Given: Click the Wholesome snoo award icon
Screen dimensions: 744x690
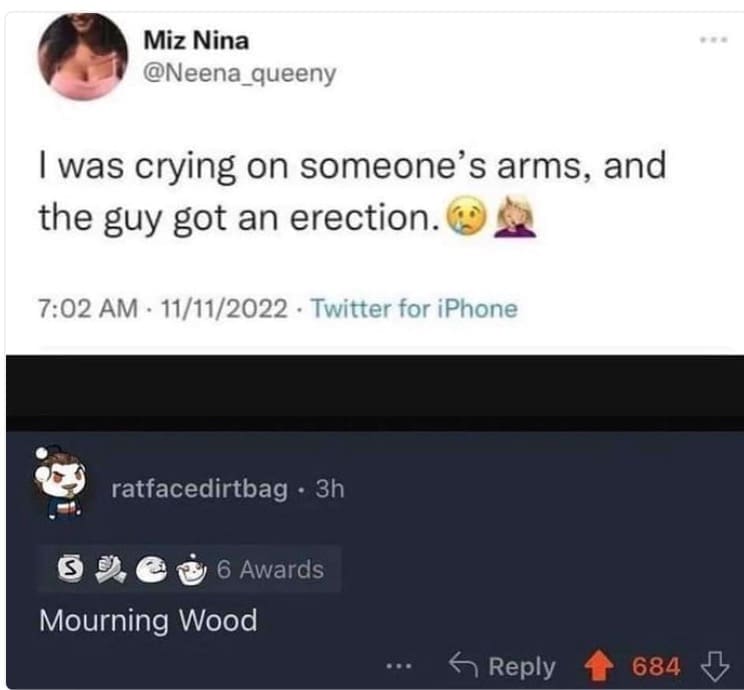Looking at the screenshot, I should pos(192,569).
